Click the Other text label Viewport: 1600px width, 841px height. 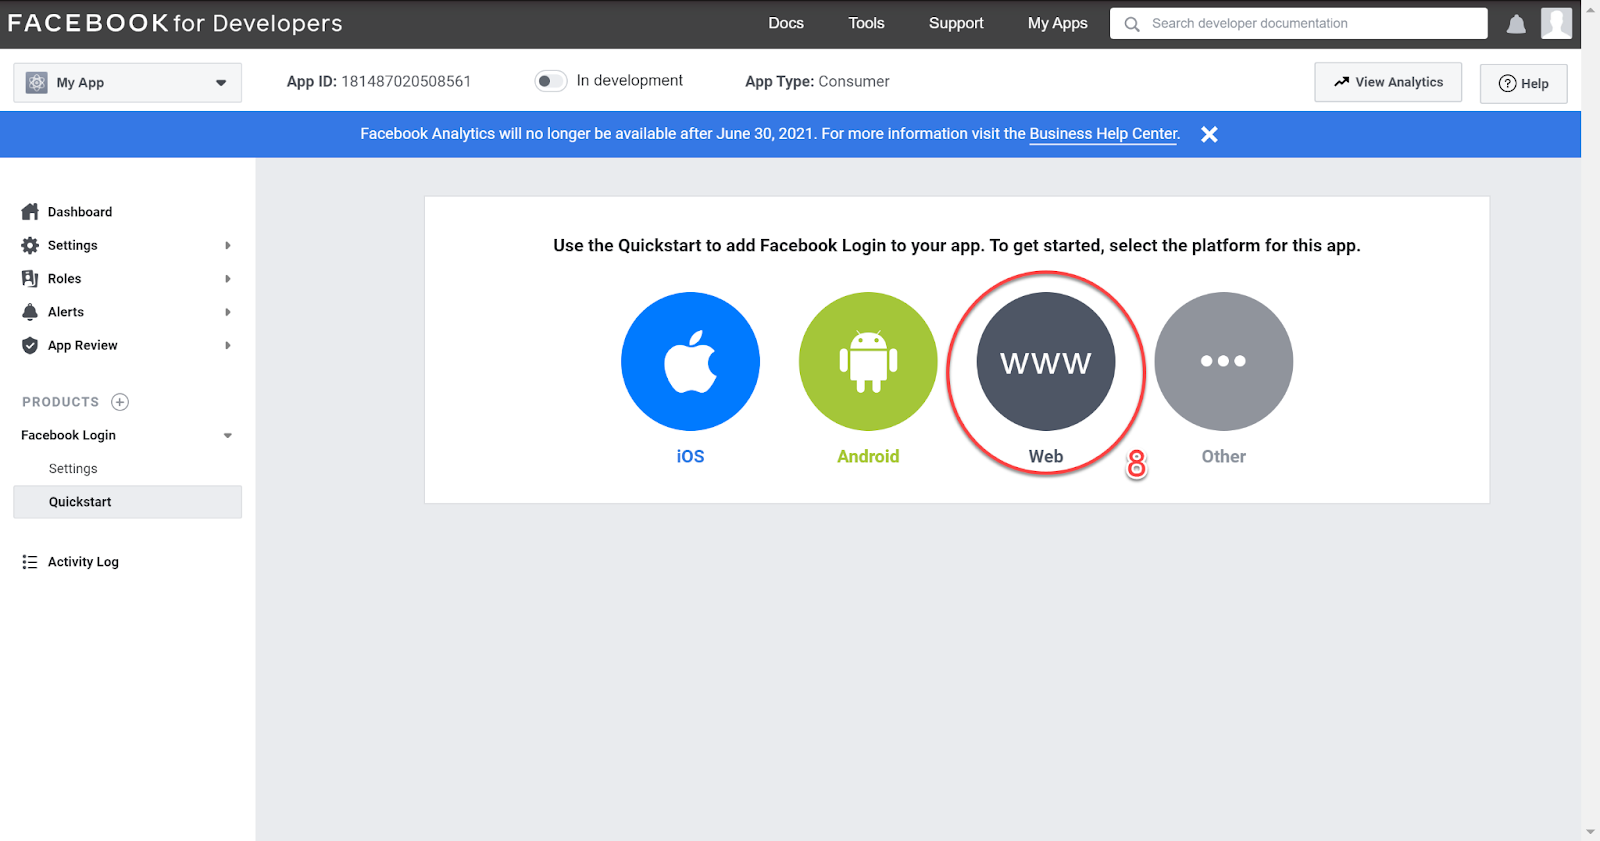pos(1224,456)
